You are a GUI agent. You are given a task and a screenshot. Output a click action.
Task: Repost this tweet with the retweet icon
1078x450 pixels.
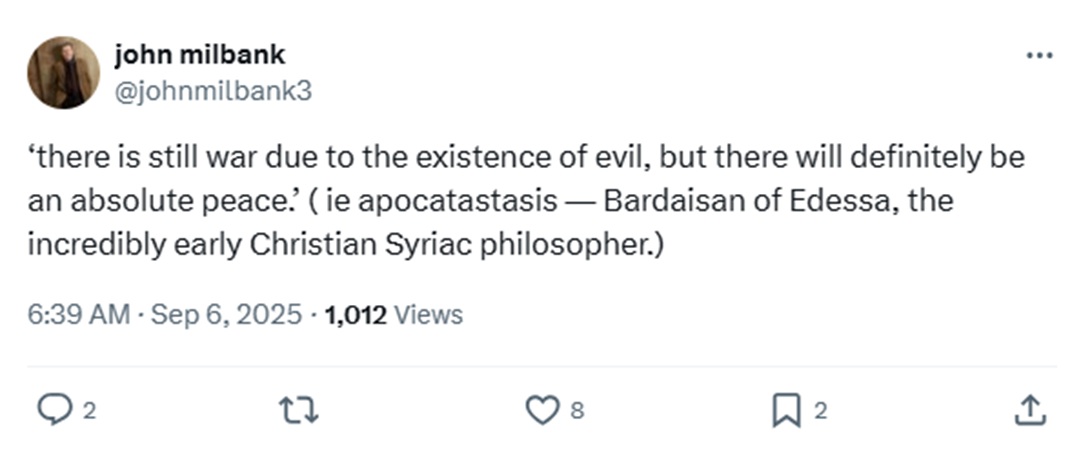click(298, 410)
